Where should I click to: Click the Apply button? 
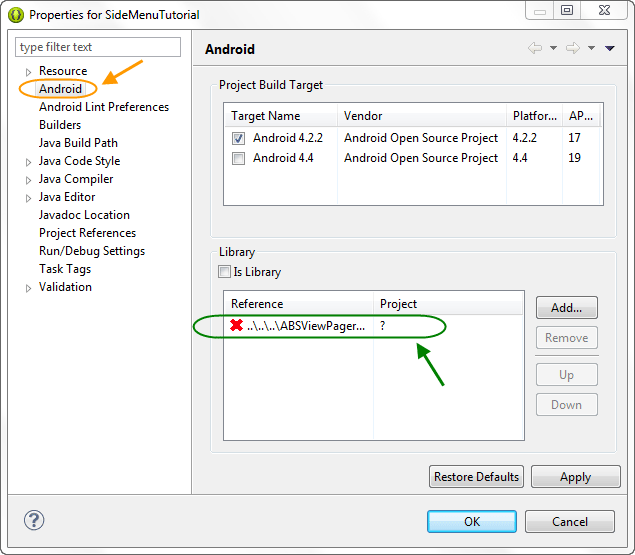(x=575, y=477)
